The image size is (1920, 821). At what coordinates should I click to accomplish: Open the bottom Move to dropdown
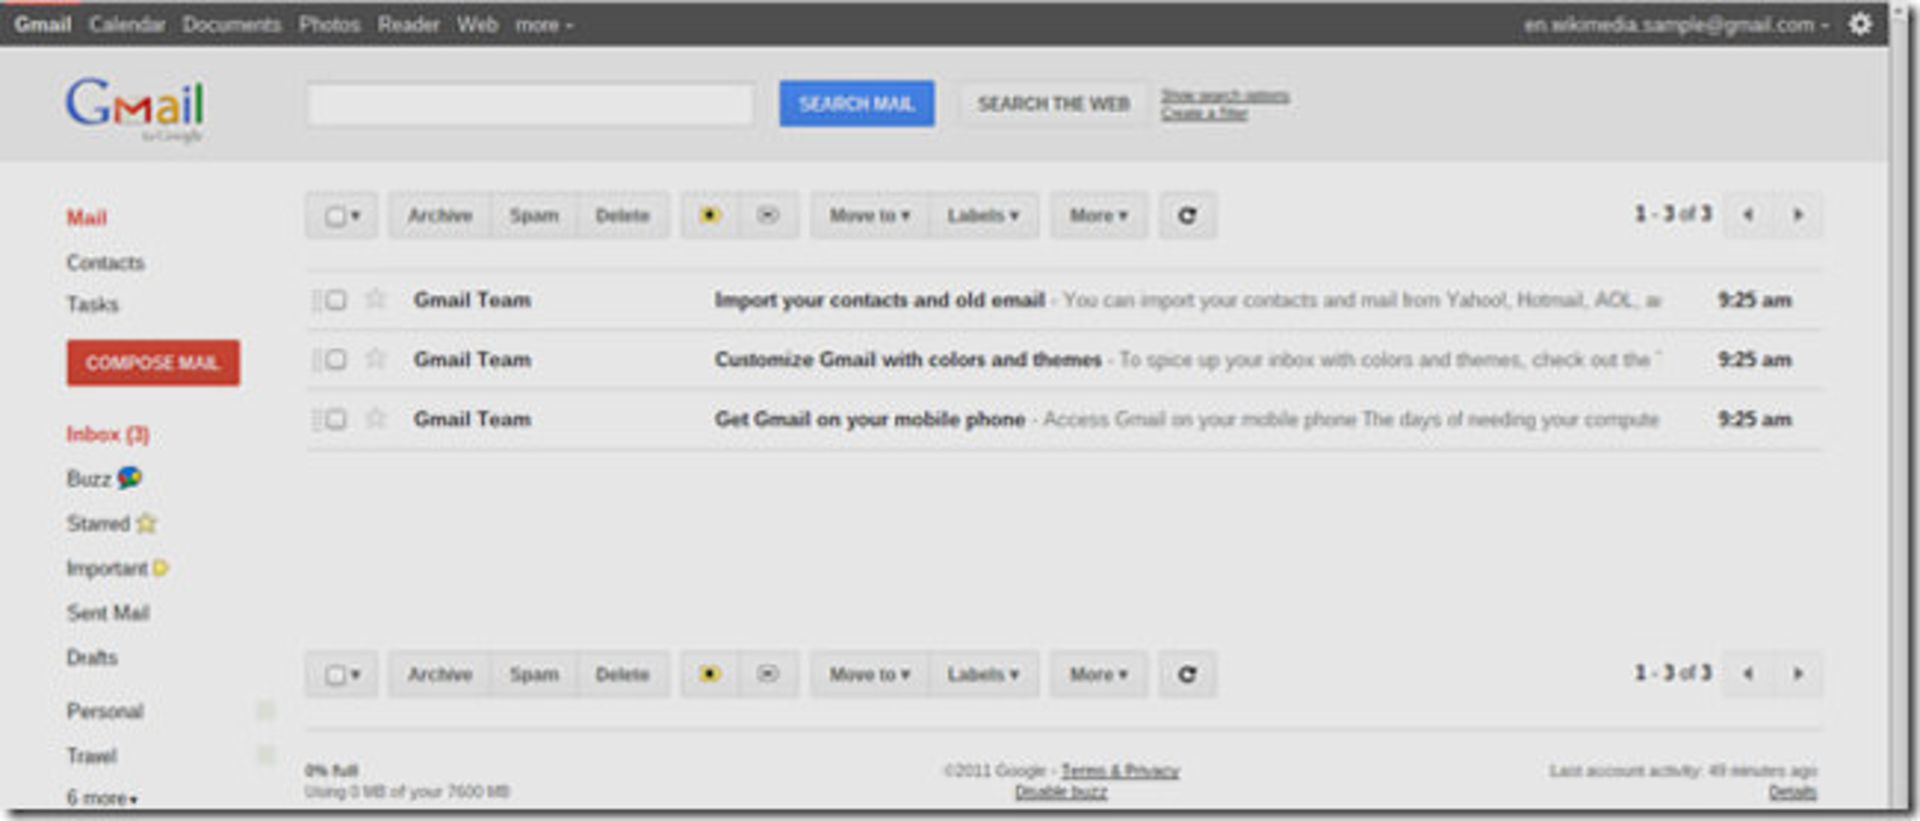pos(870,674)
